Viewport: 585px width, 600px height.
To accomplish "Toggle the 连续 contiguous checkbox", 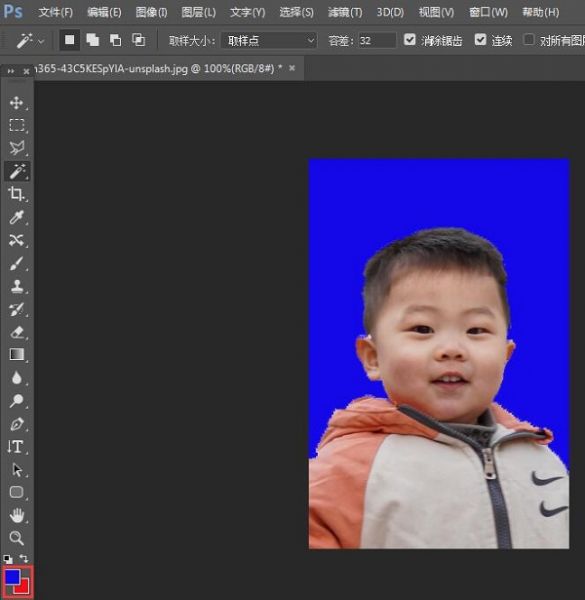I will coord(481,39).
